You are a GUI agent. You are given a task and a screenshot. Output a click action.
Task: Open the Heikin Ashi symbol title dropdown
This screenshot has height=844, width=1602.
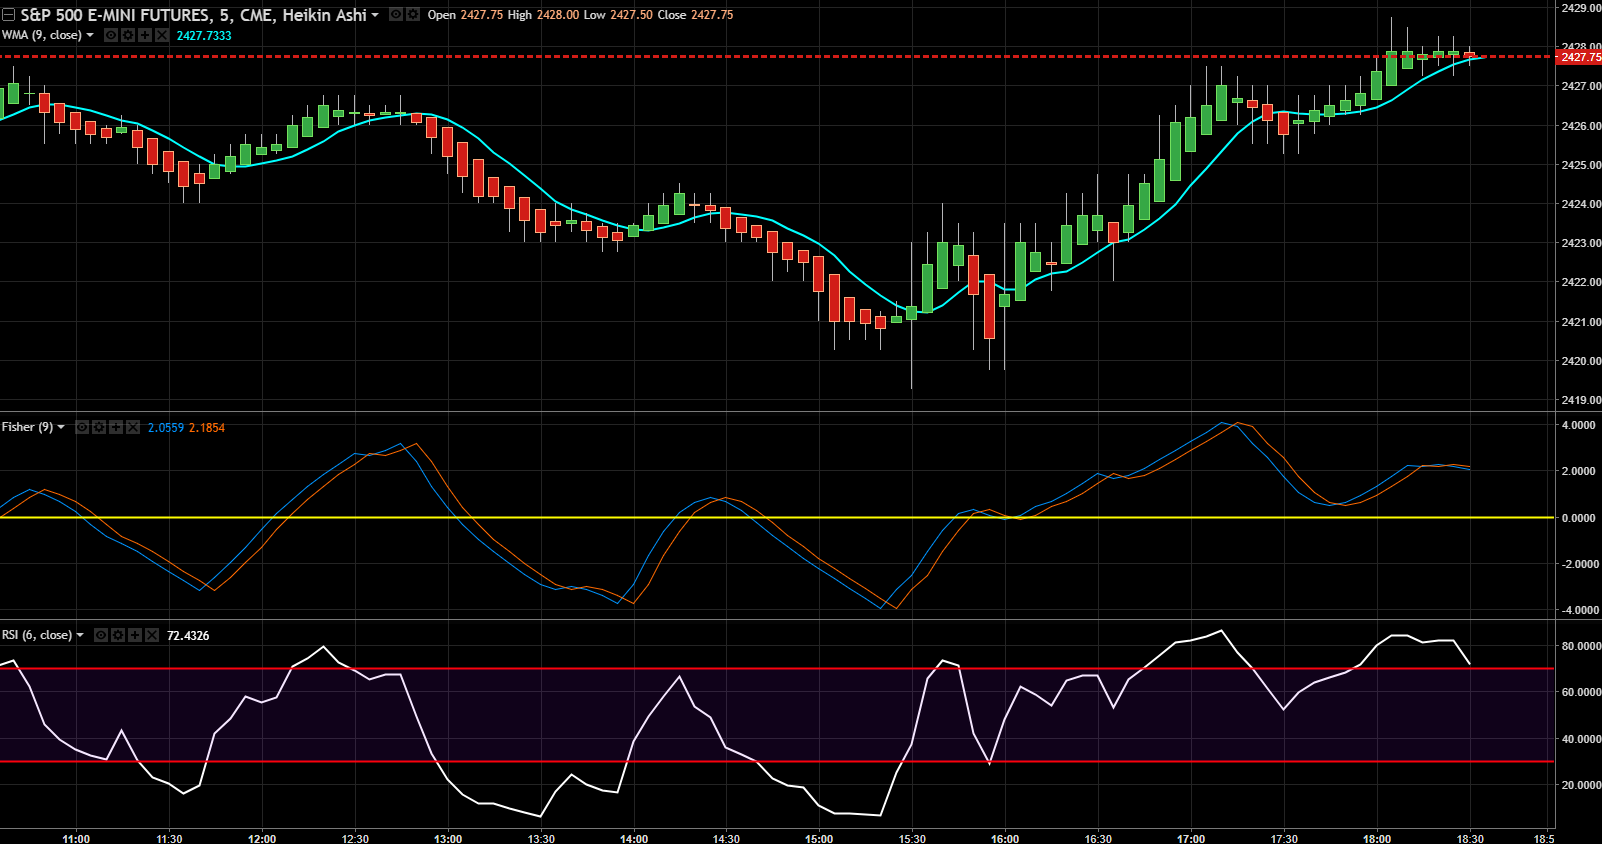pos(375,15)
